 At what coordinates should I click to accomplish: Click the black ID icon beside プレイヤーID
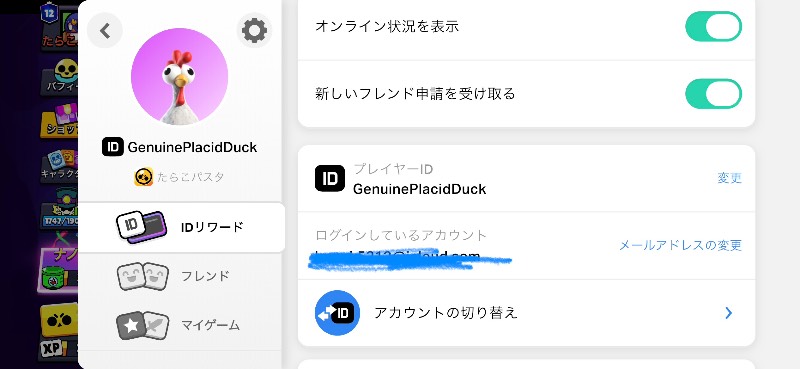pyautogui.click(x=330, y=178)
